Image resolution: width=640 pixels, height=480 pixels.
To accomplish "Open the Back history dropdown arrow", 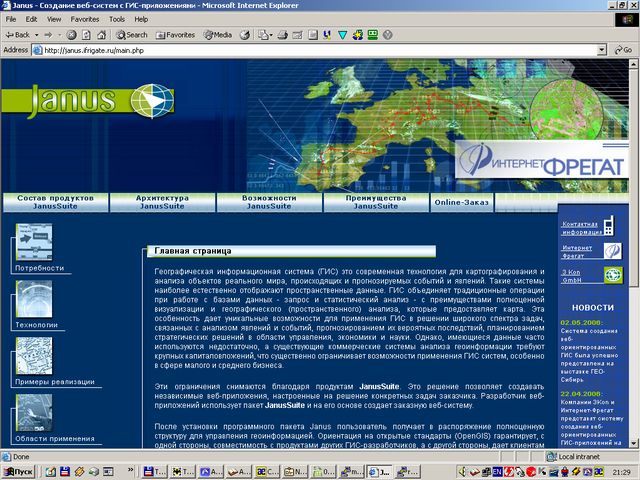I will [36, 35].
